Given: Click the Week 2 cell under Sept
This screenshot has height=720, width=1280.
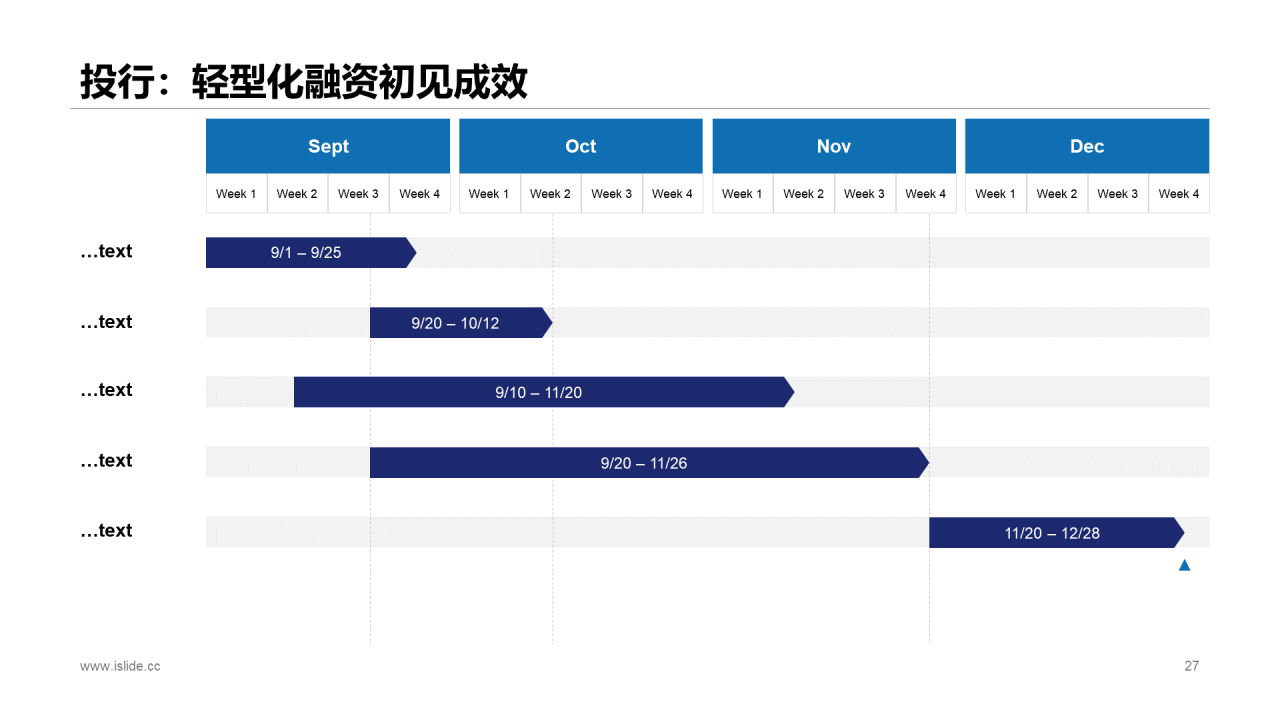Looking at the screenshot, I should point(297,194).
